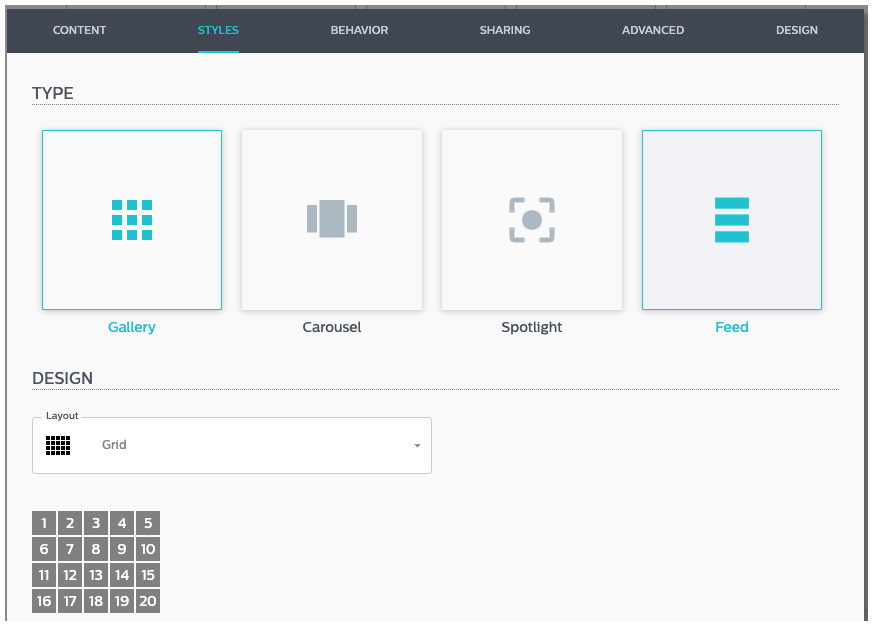This screenshot has height=628, width=873.
Task: Click the Feed label
Action: pos(732,327)
